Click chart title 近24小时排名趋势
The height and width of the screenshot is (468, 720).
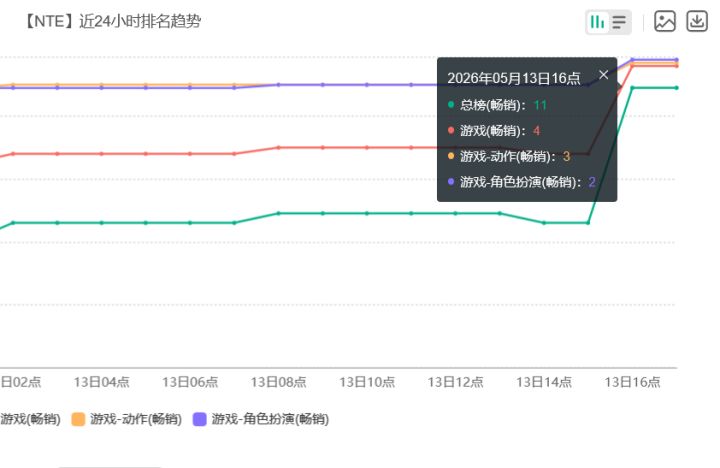140,21
